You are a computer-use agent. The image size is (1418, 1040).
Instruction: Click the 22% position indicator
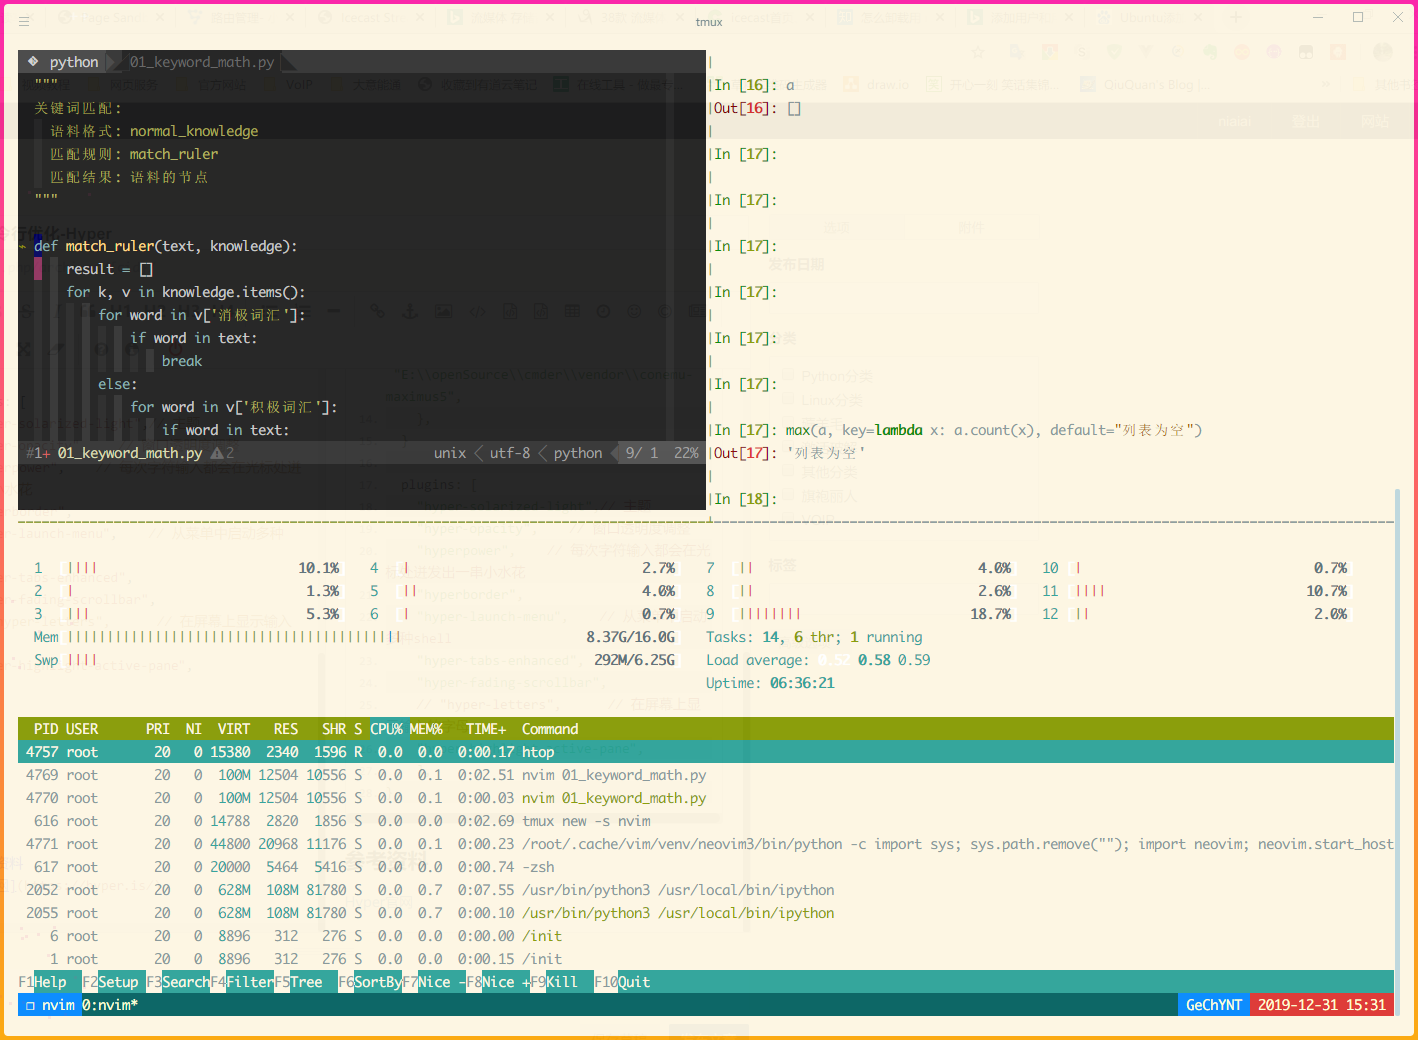[x=686, y=453]
